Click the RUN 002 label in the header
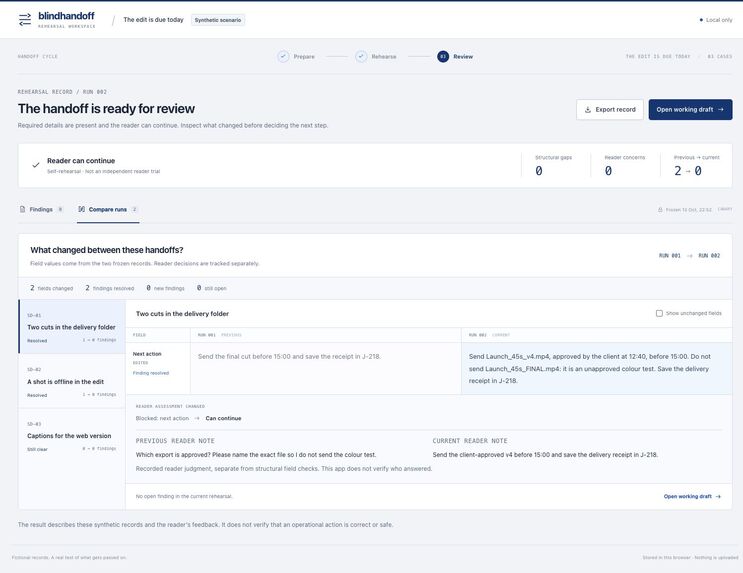The height and width of the screenshot is (573, 743). click(x=709, y=255)
